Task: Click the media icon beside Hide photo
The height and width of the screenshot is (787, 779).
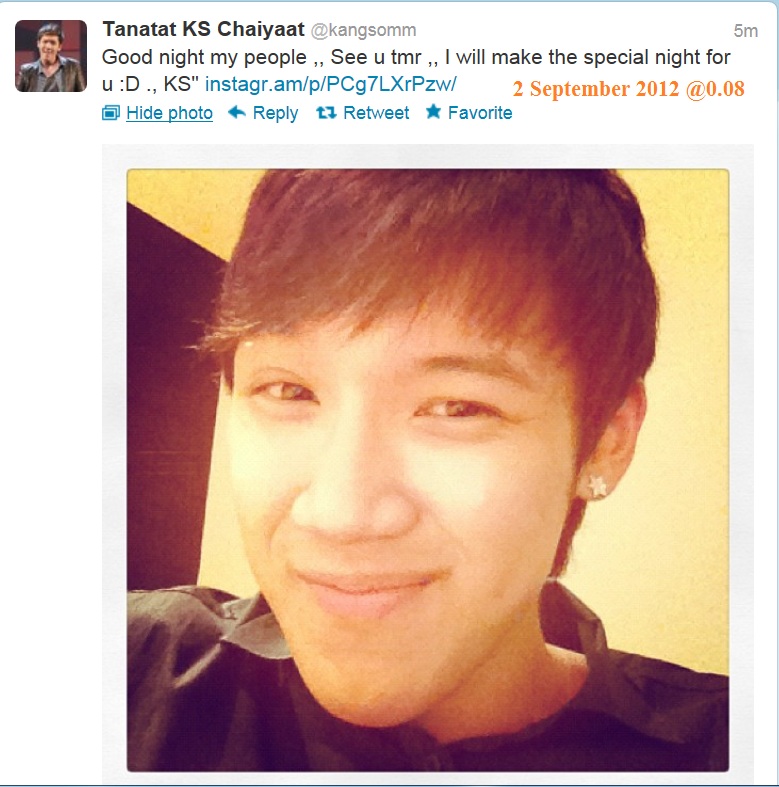Action: 111,113
